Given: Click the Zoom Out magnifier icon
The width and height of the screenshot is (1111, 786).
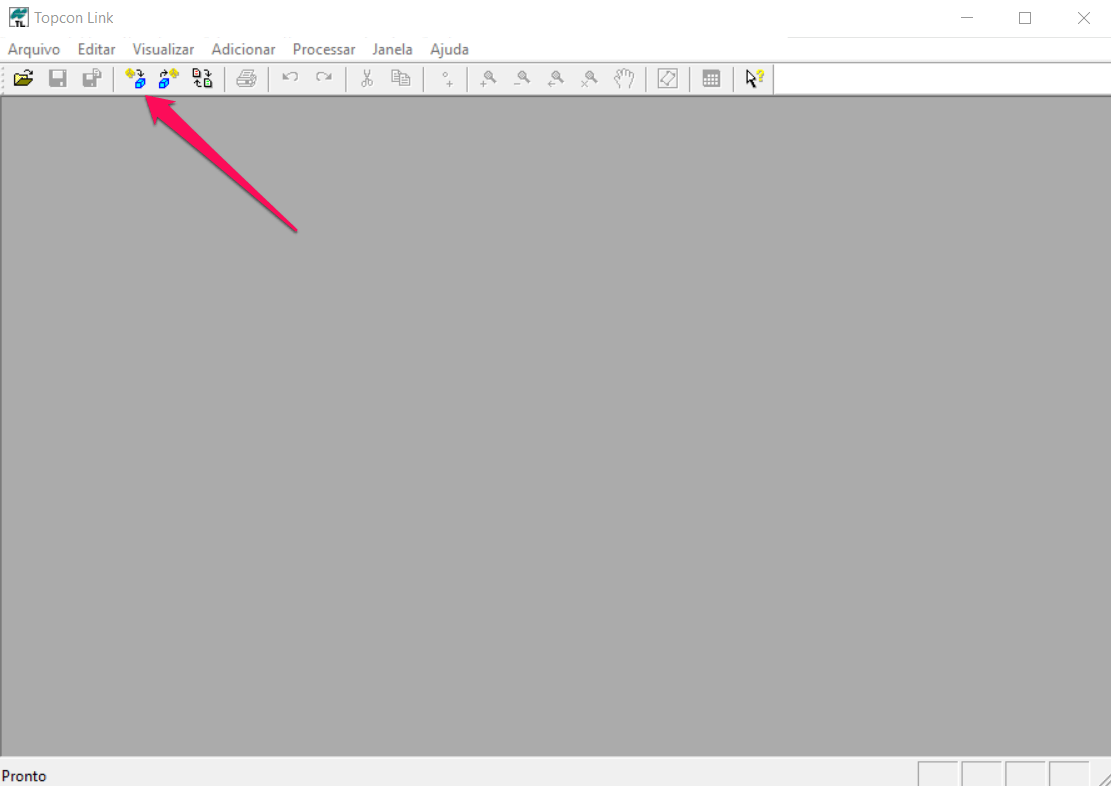Looking at the screenshot, I should 522,78.
